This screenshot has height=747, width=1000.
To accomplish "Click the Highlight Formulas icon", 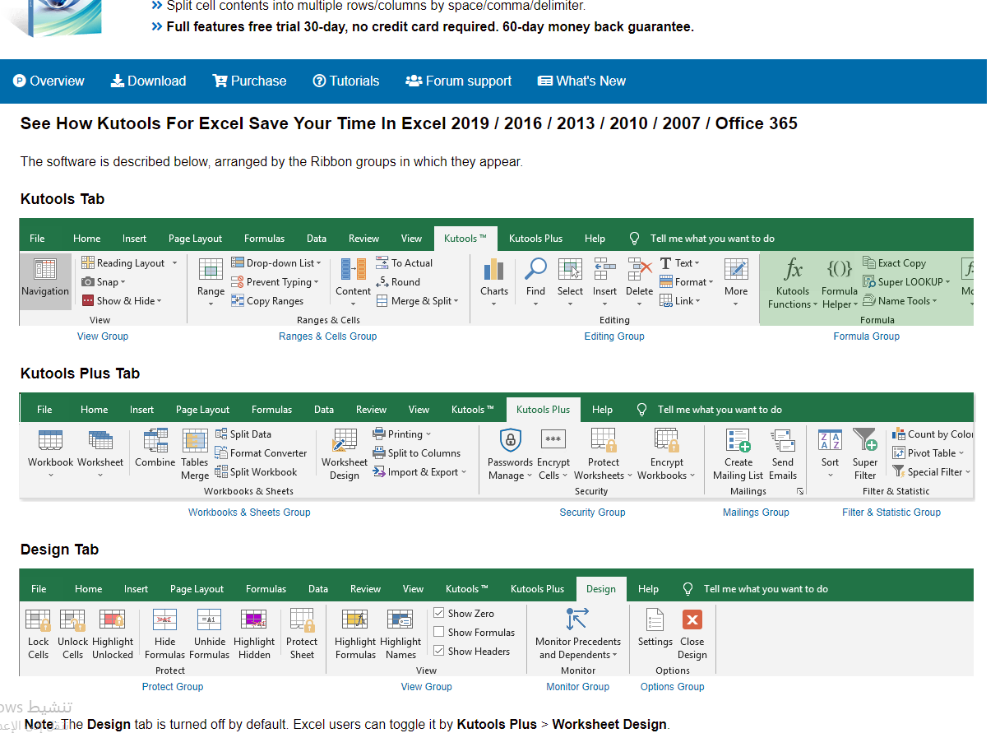I will [x=355, y=620].
